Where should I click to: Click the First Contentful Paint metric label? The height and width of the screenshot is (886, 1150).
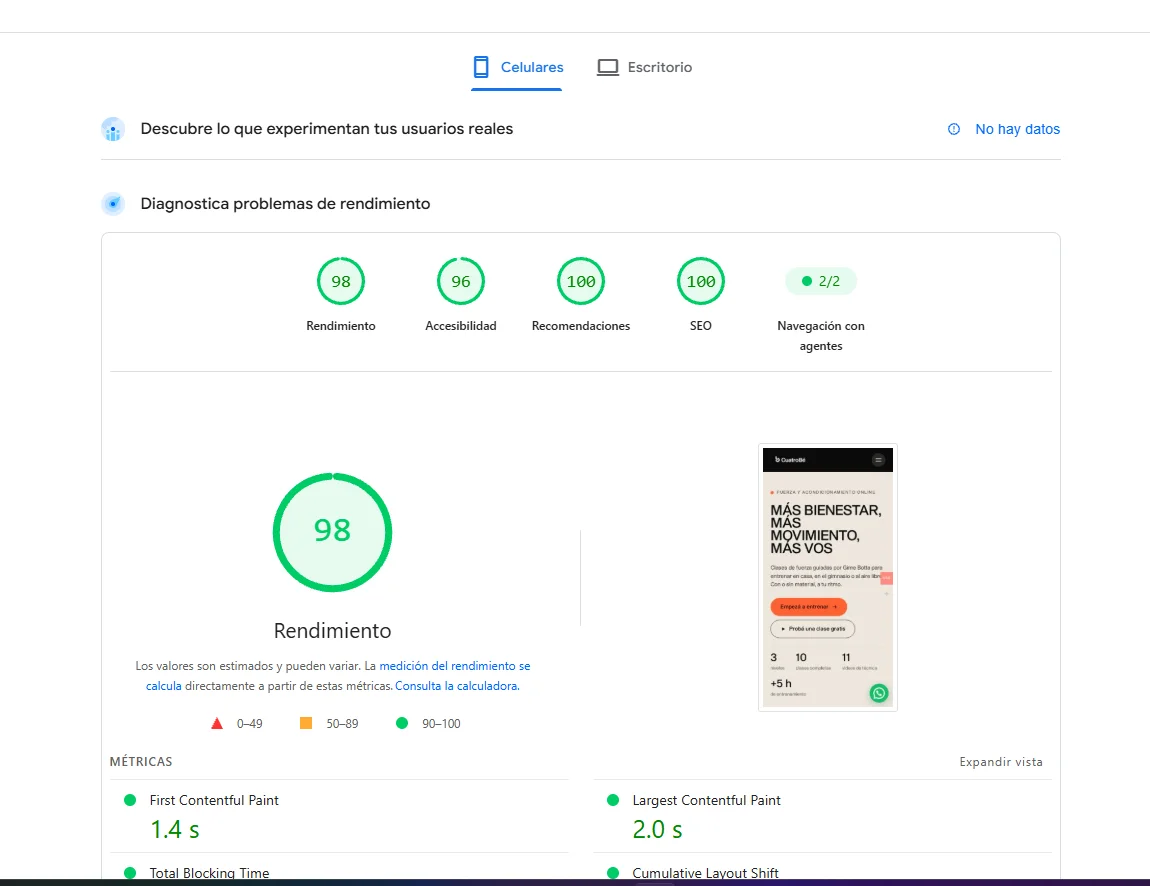214,800
